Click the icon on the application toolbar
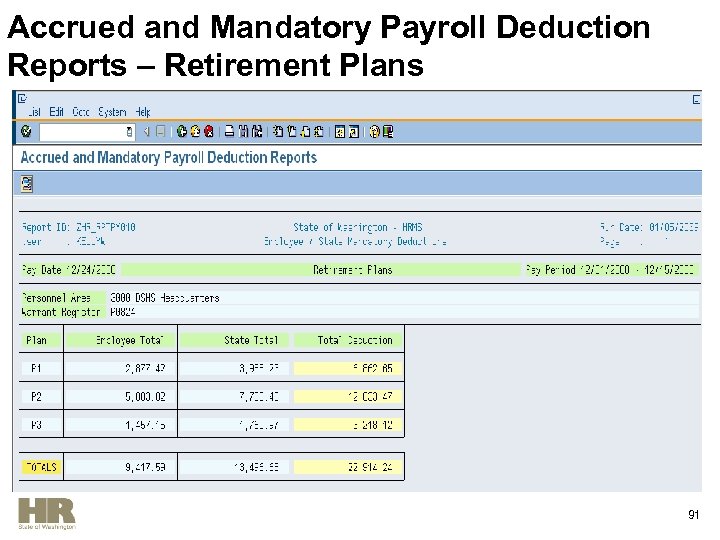This screenshot has height=540, width=720. [x=27, y=184]
